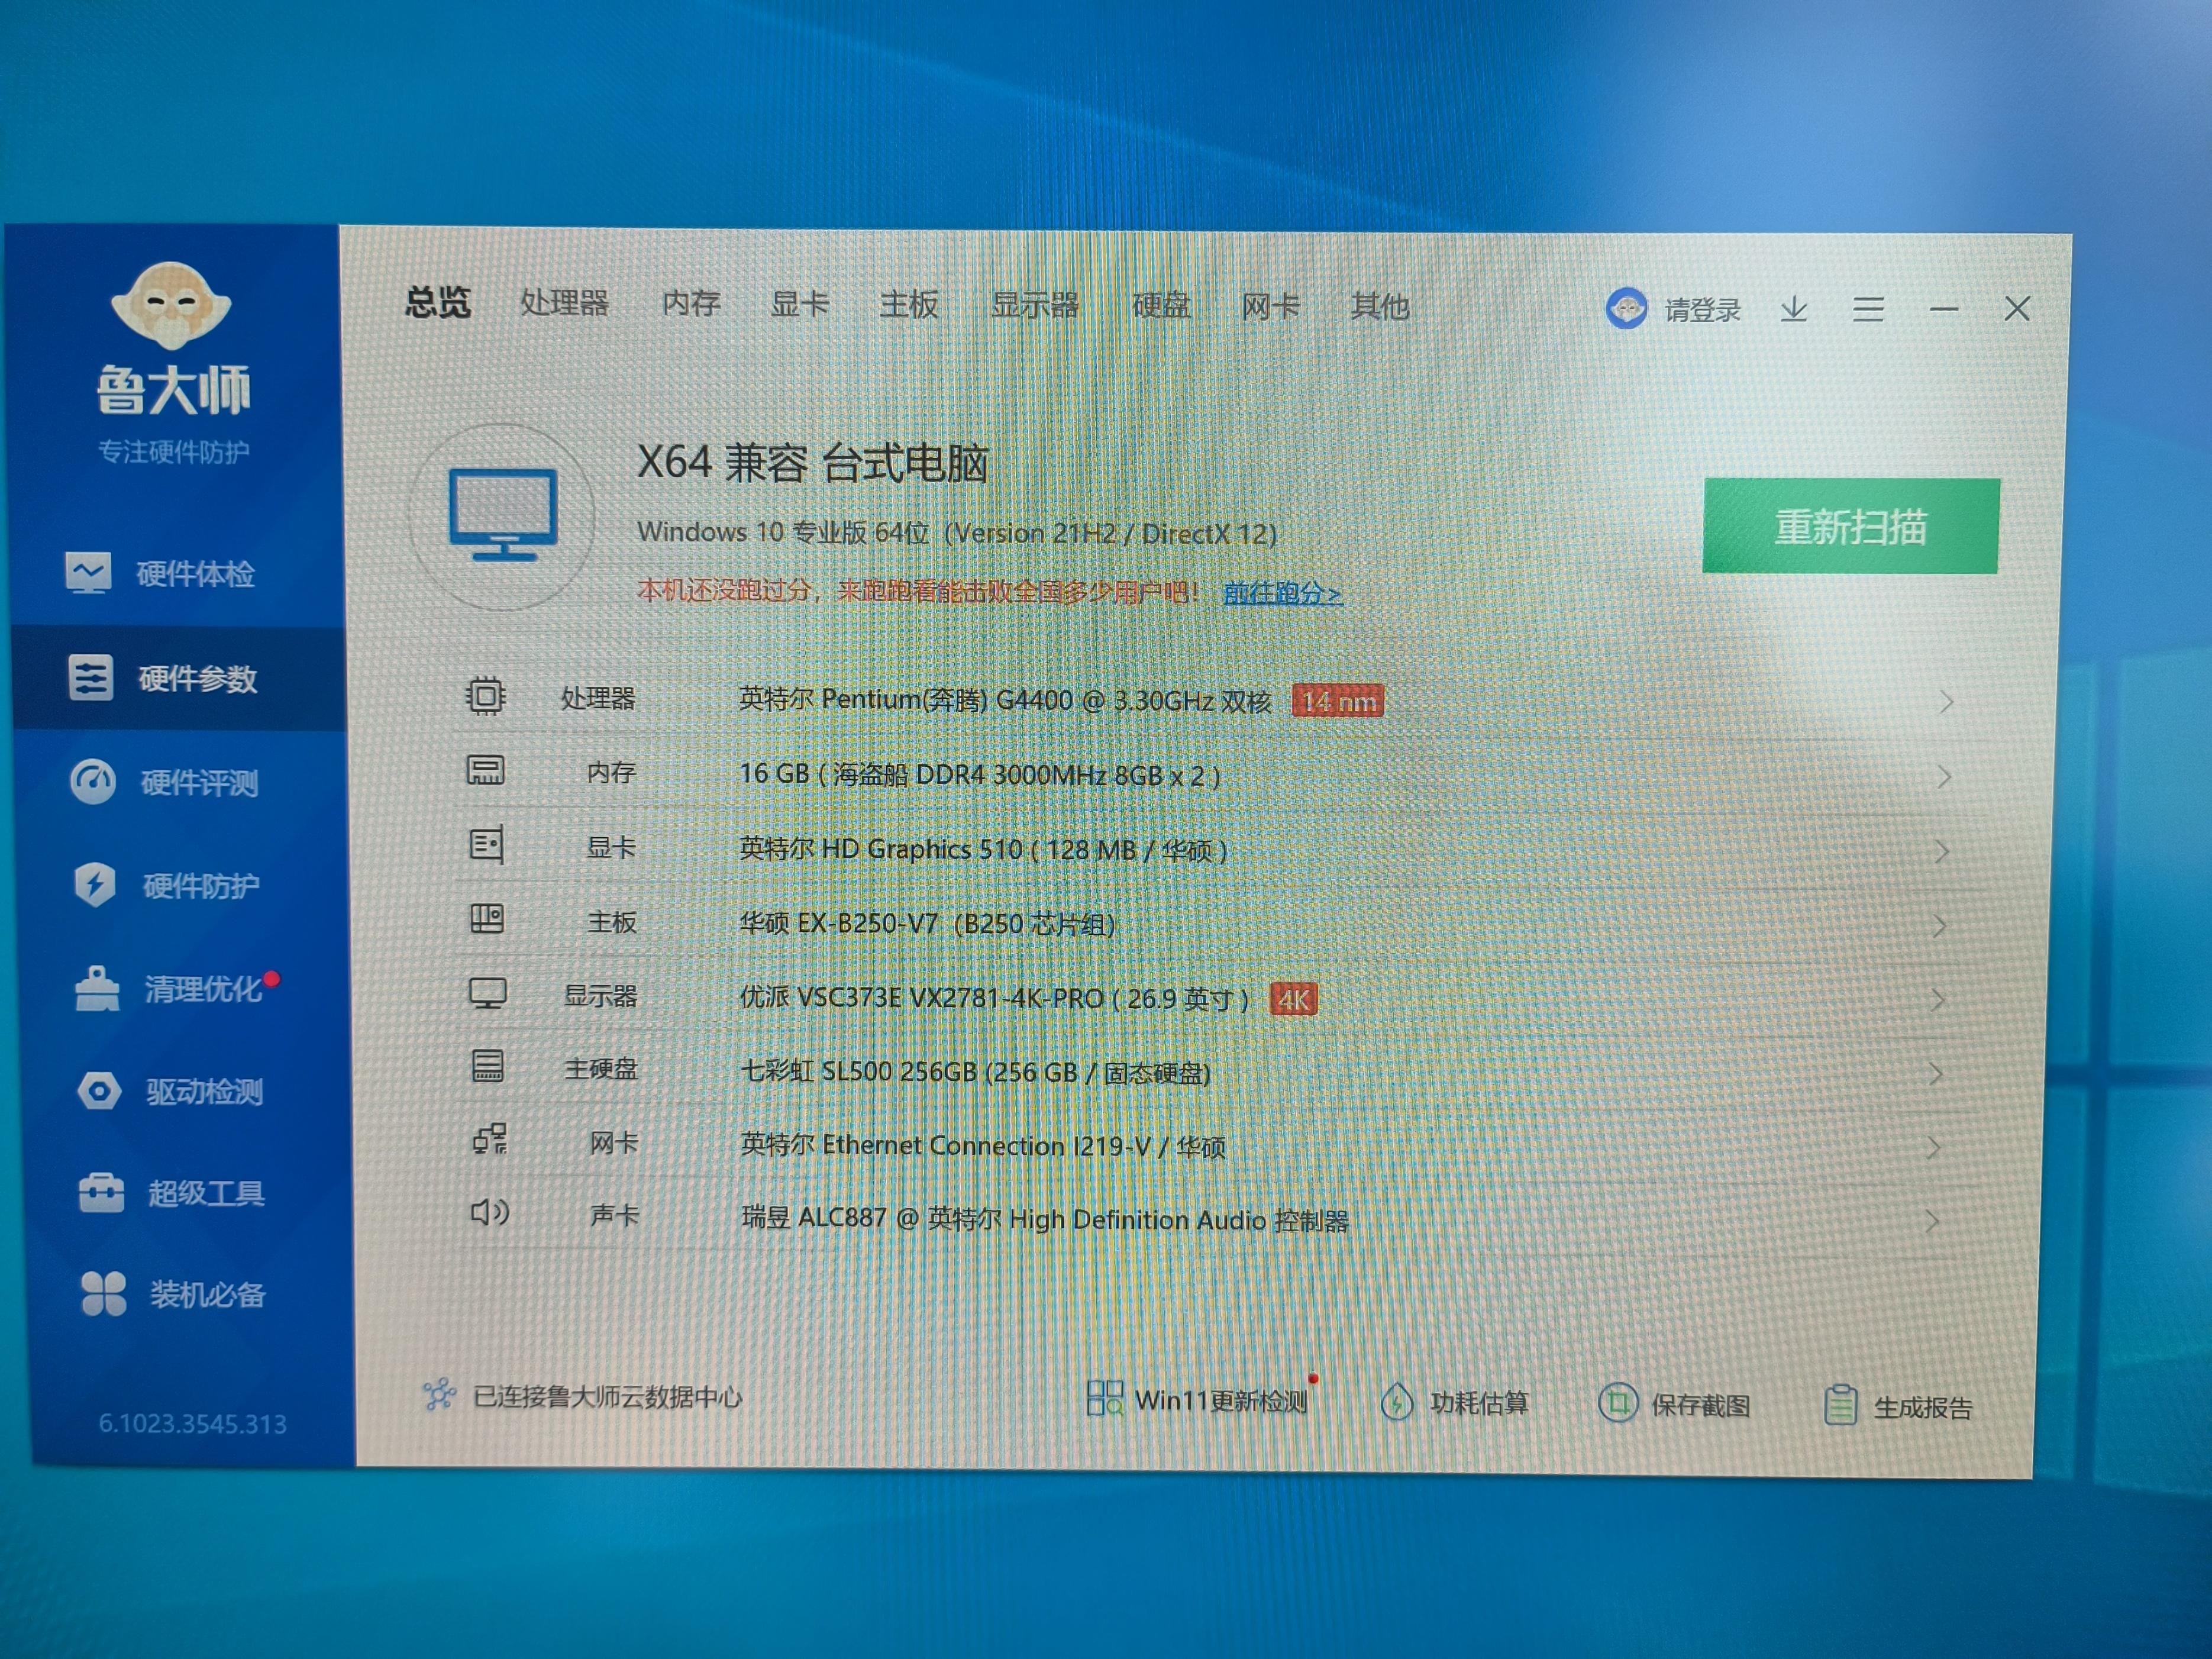Screen dimensions: 2212x1659
Task: Open 超级工具 toolbox section
Action: [x=172, y=1193]
